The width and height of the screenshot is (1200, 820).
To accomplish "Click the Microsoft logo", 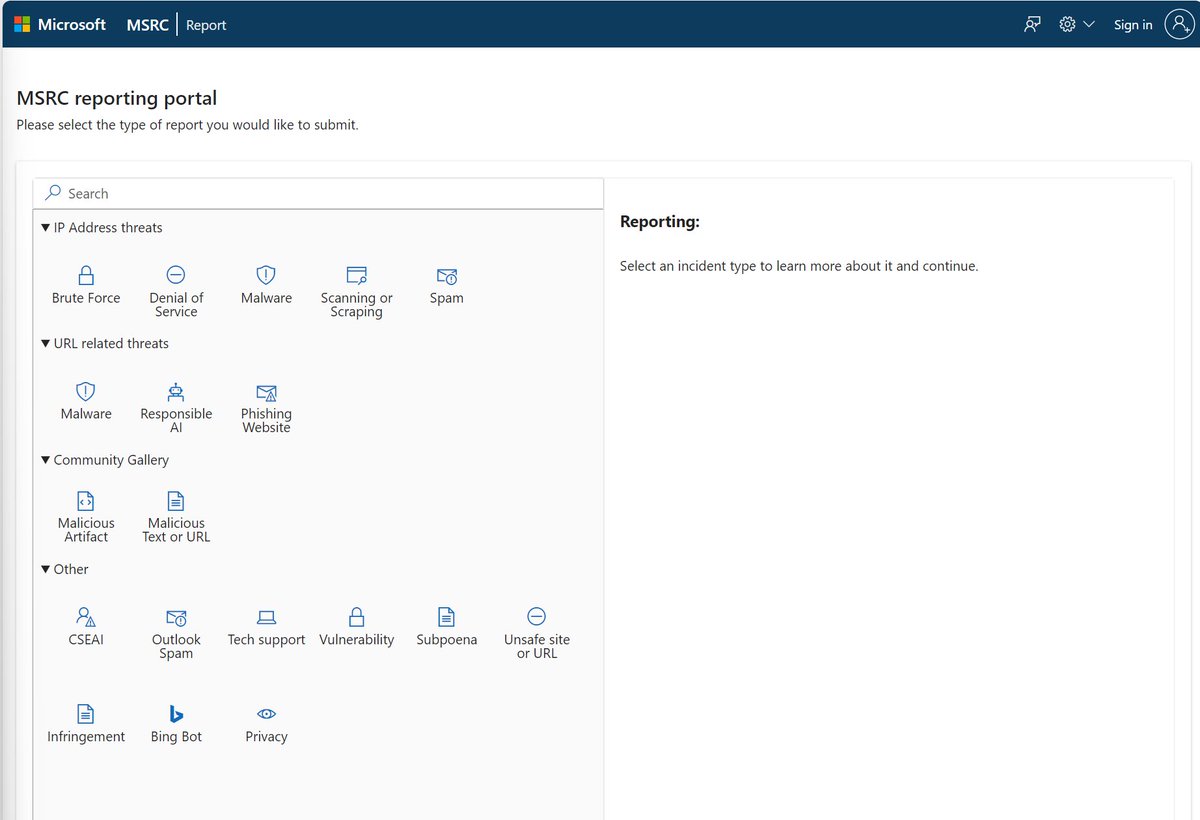I will [x=60, y=25].
